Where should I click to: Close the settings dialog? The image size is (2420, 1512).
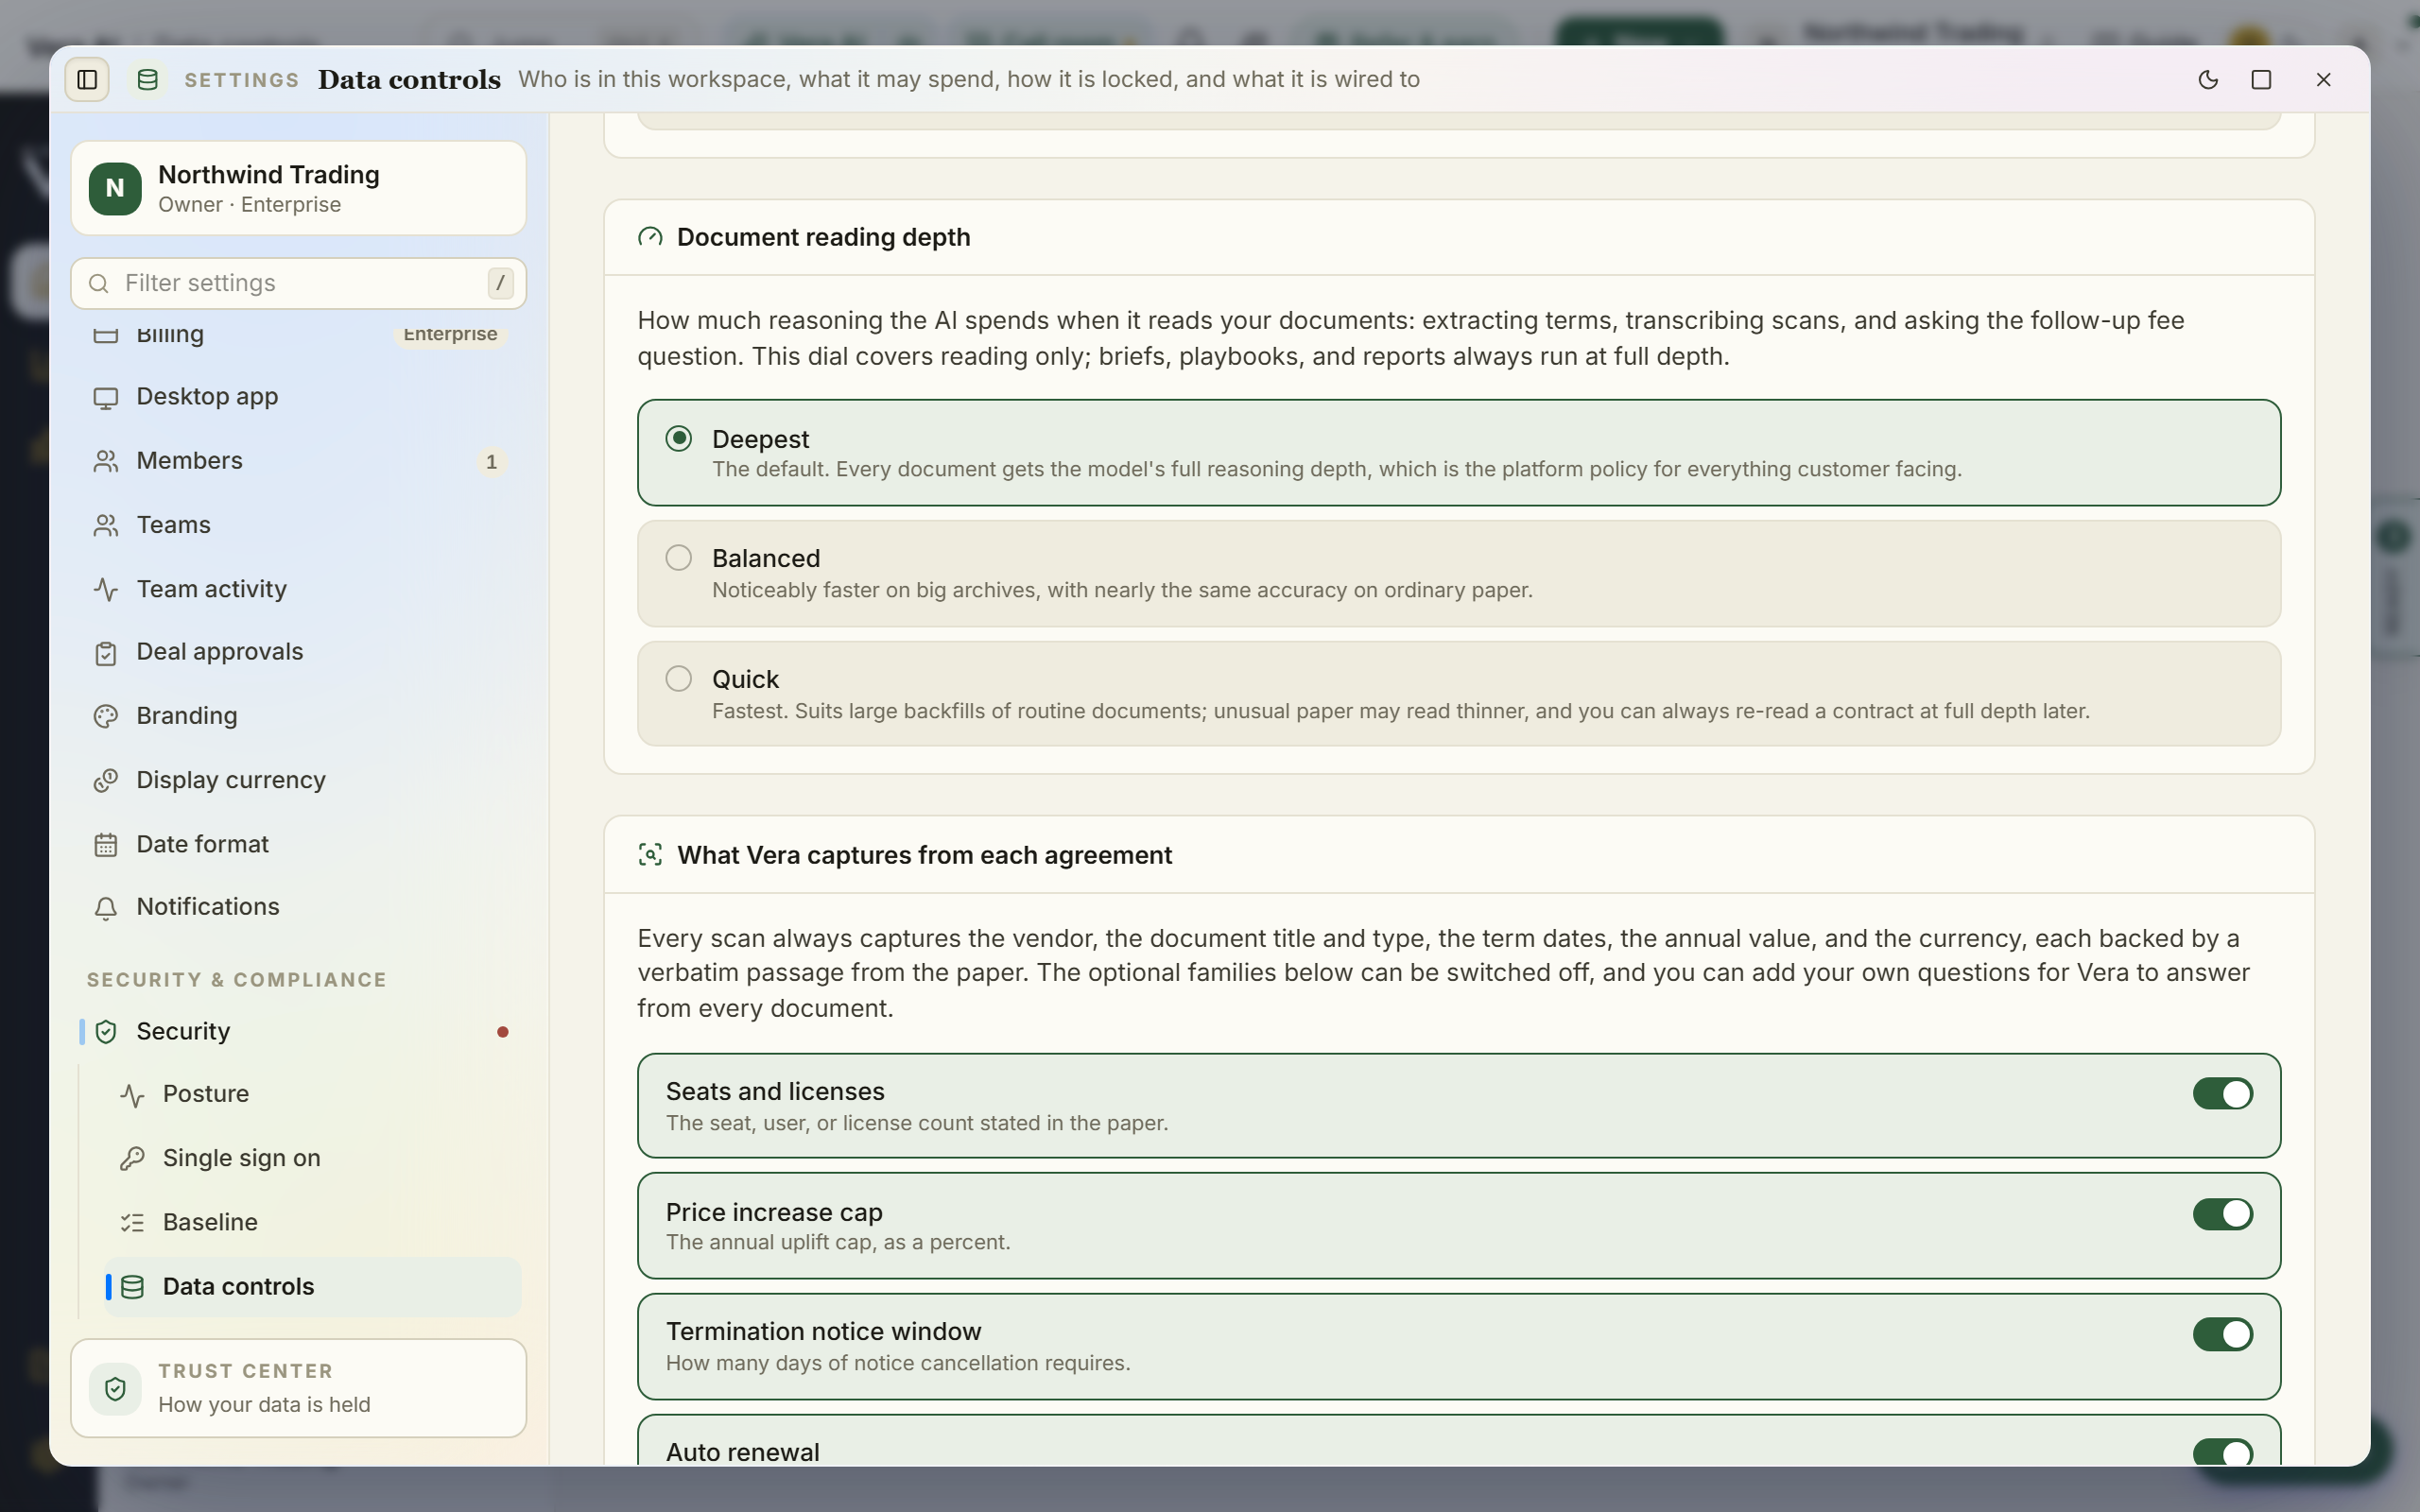(x=2323, y=79)
